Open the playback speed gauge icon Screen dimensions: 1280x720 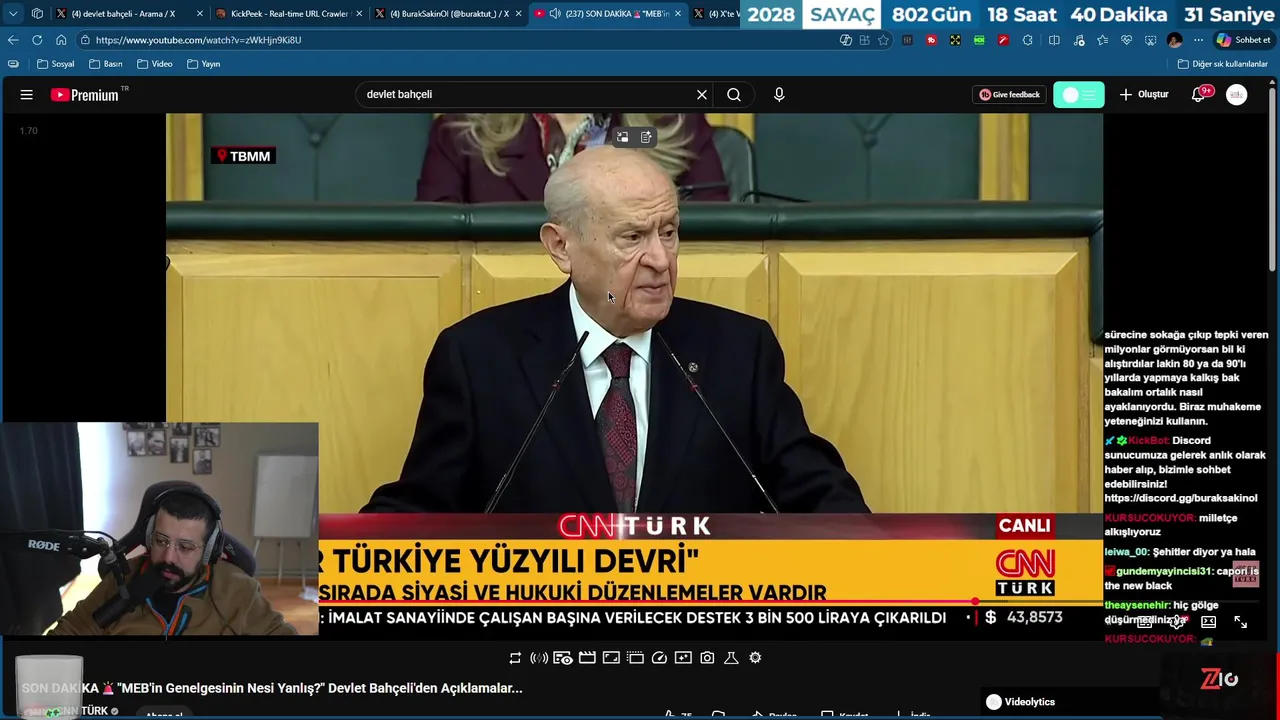[x=659, y=658]
